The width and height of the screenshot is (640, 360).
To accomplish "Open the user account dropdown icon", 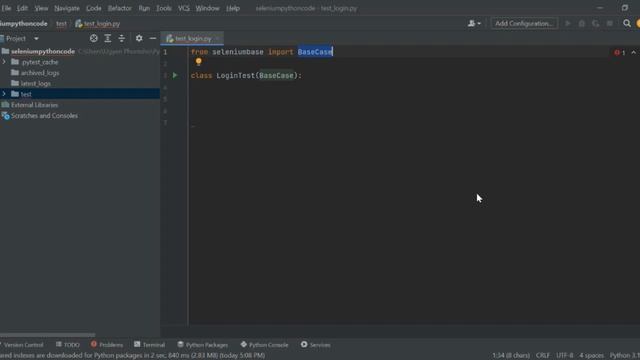I will click(x=474, y=24).
